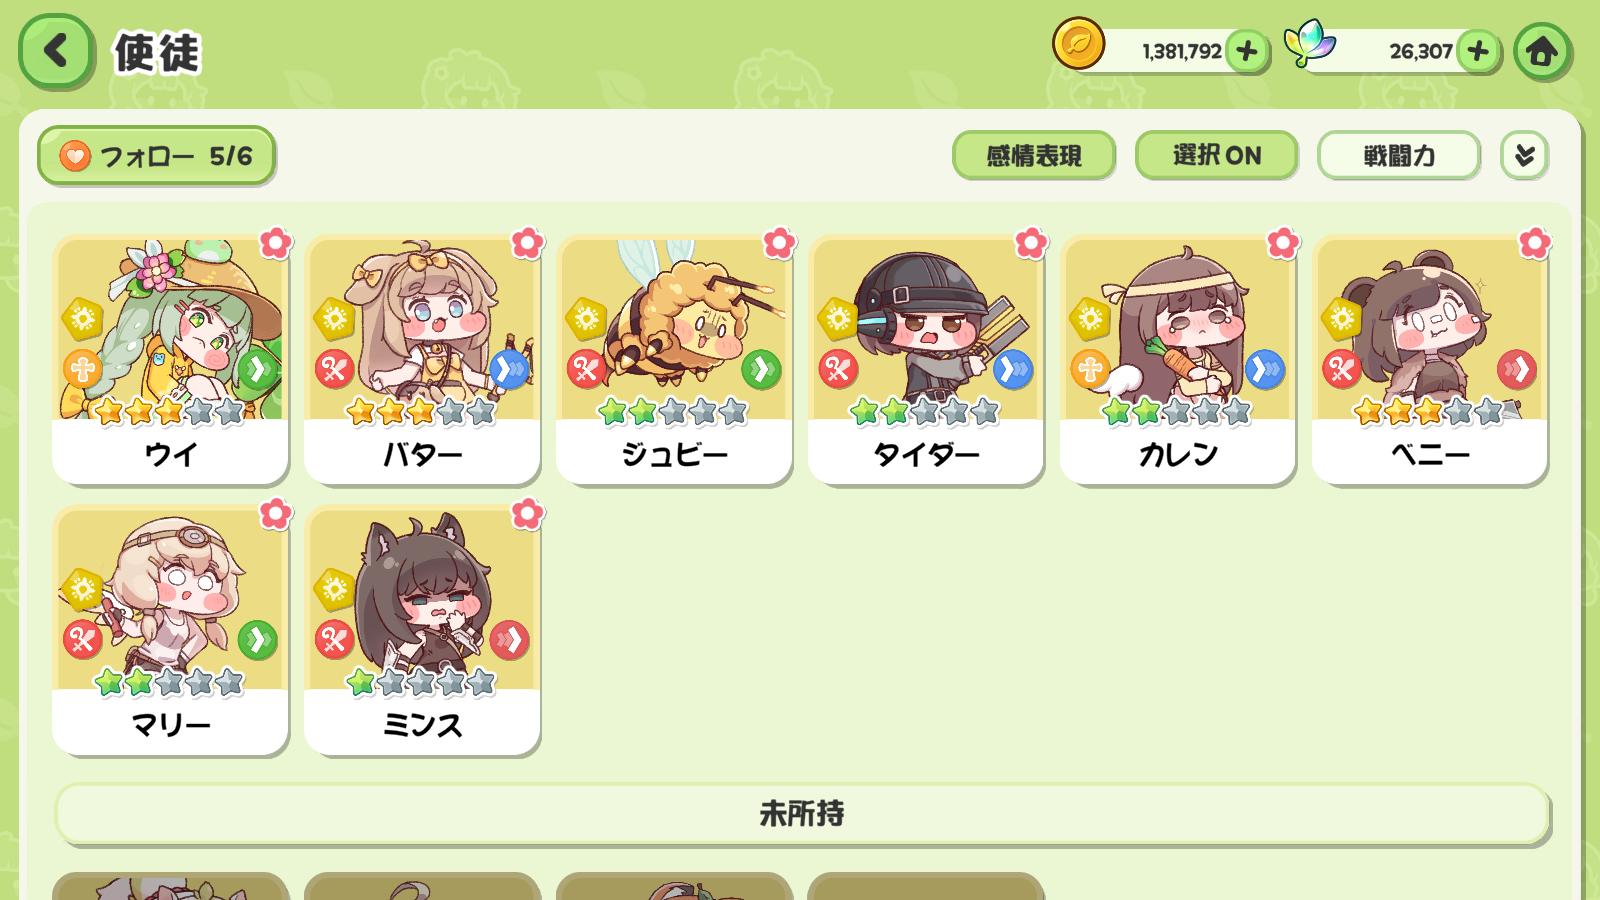Click the gold coin currency icon
1600x900 pixels.
pyautogui.click(x=1078, y=45)
